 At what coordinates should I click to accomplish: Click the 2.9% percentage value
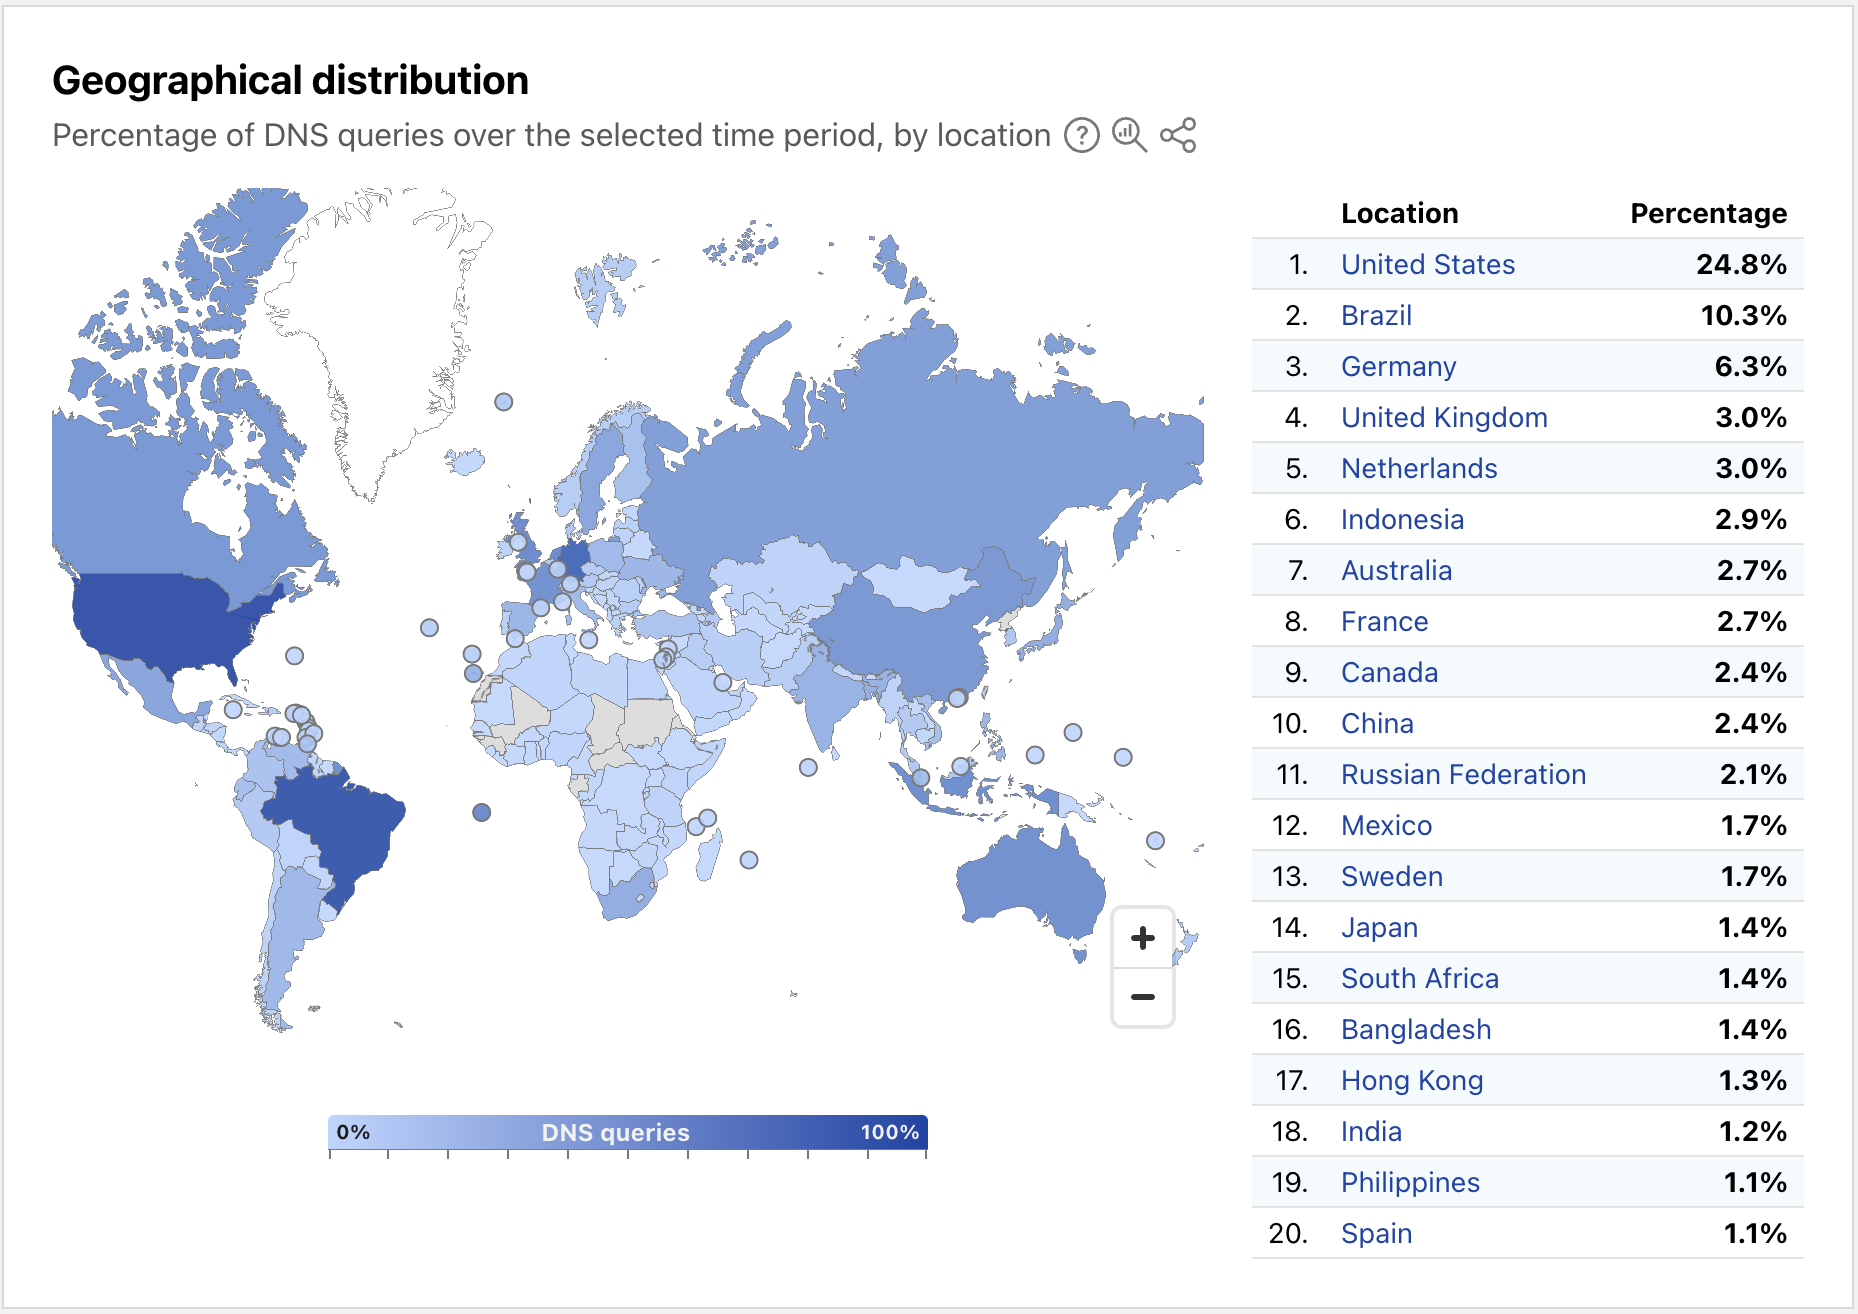click(x=1750, y=519)
